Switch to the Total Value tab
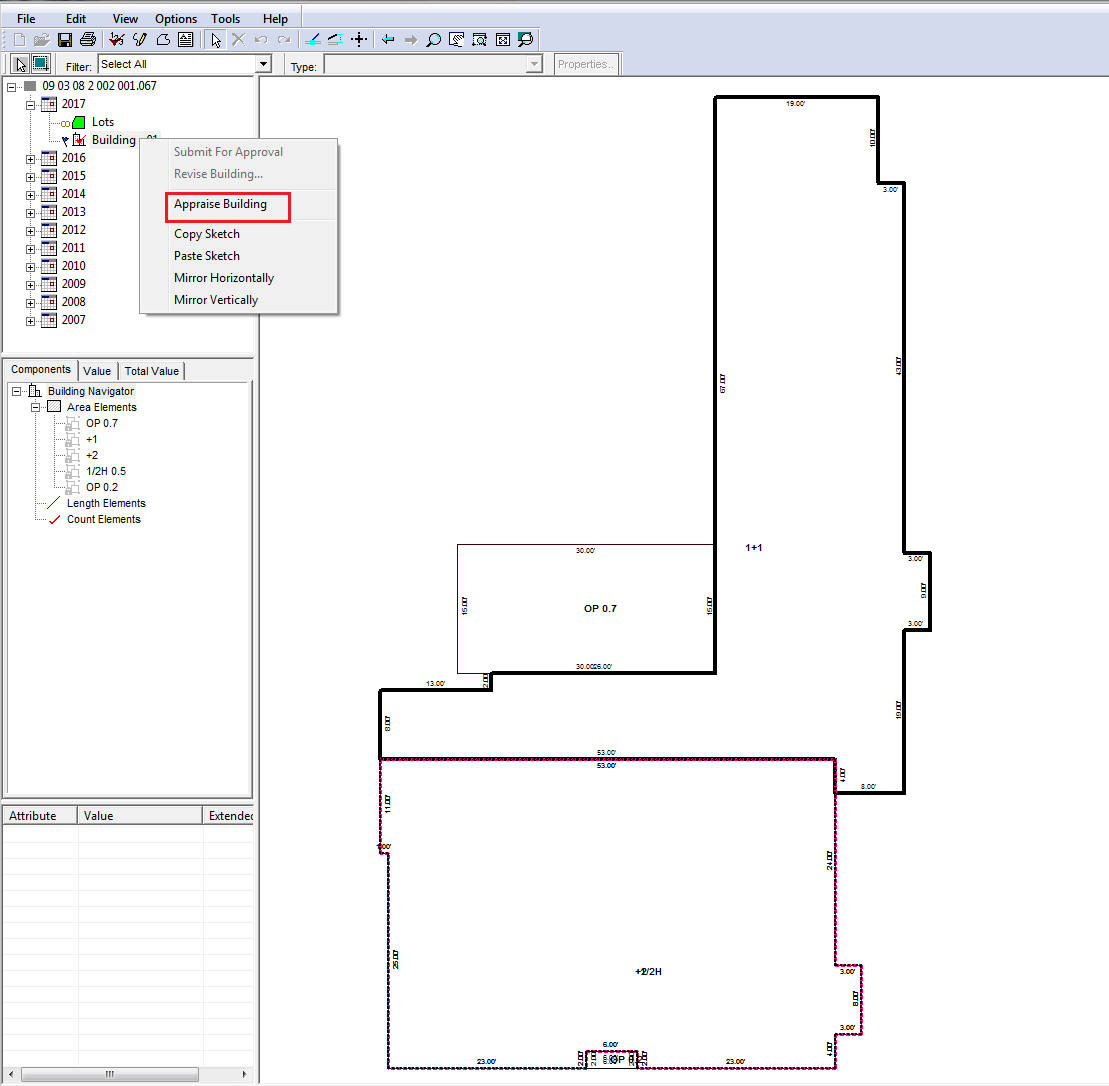This screenshot has width=1109, height=1086. point(151,371)
